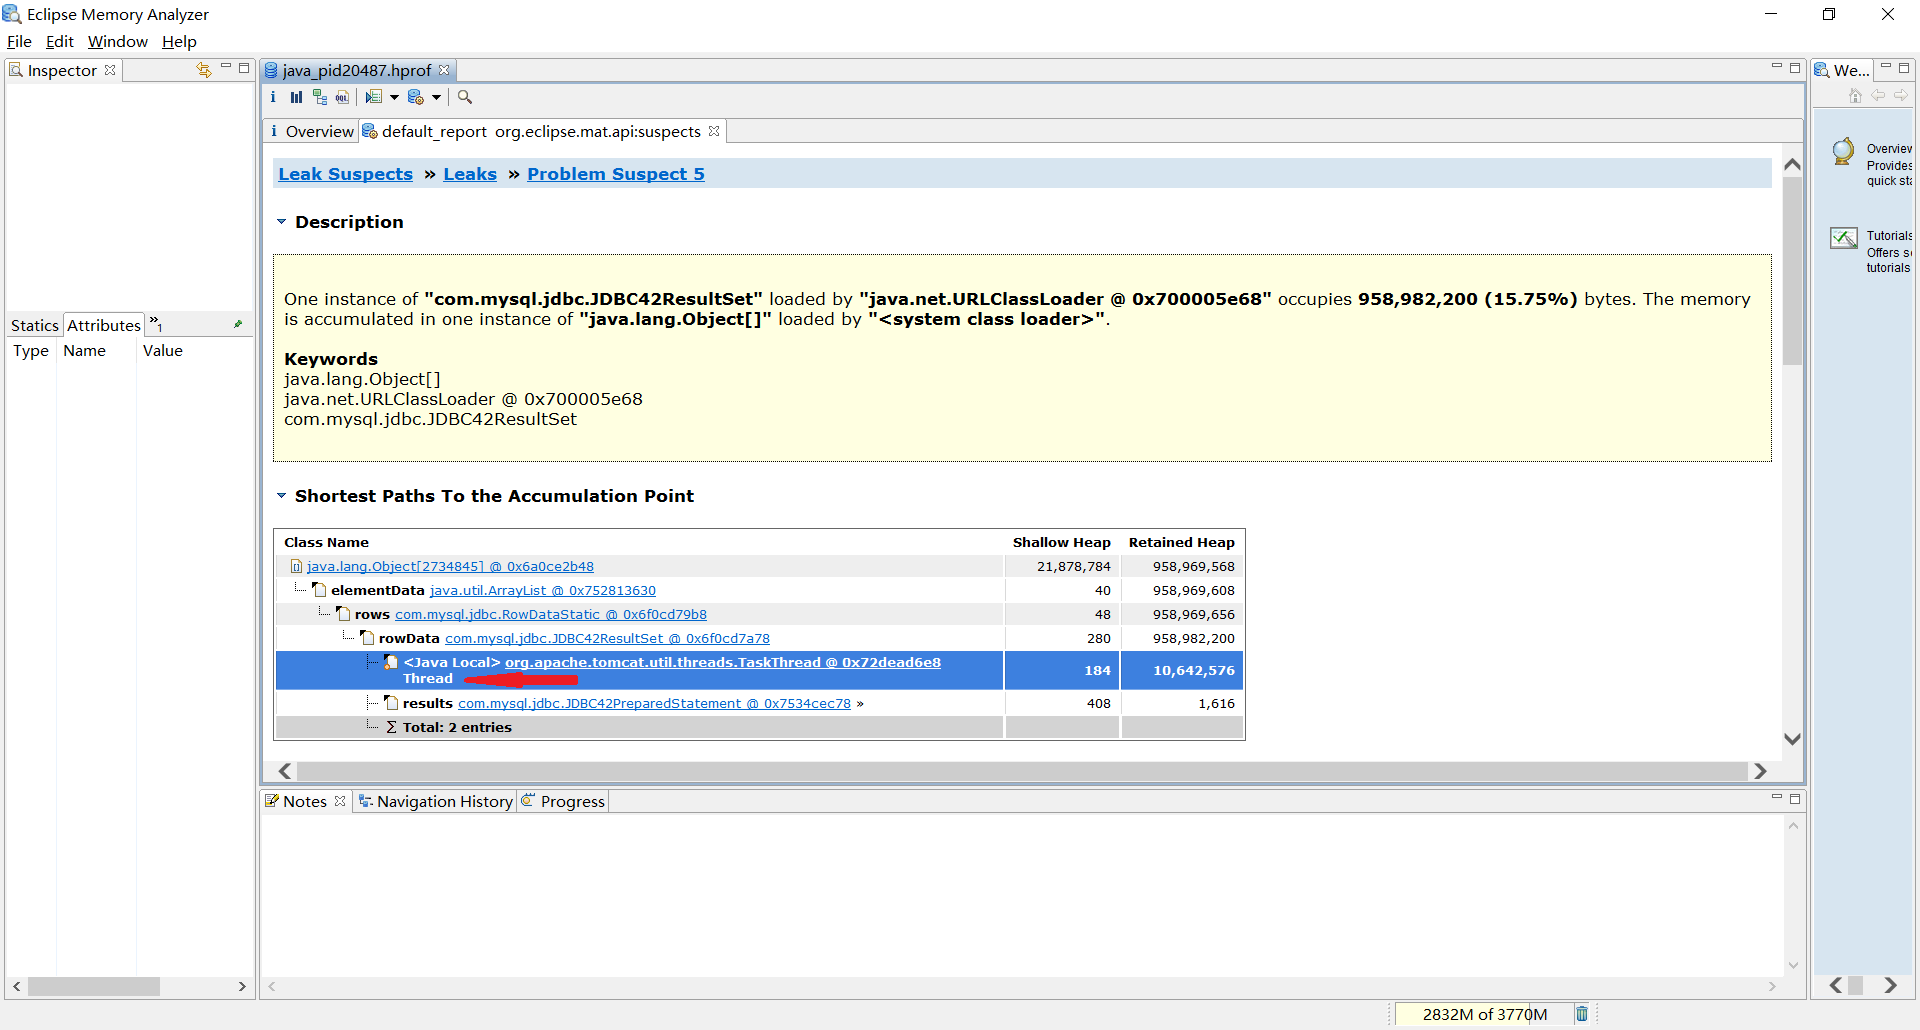Follow the Leaks breadcrumb link

(x=470, y=174)
